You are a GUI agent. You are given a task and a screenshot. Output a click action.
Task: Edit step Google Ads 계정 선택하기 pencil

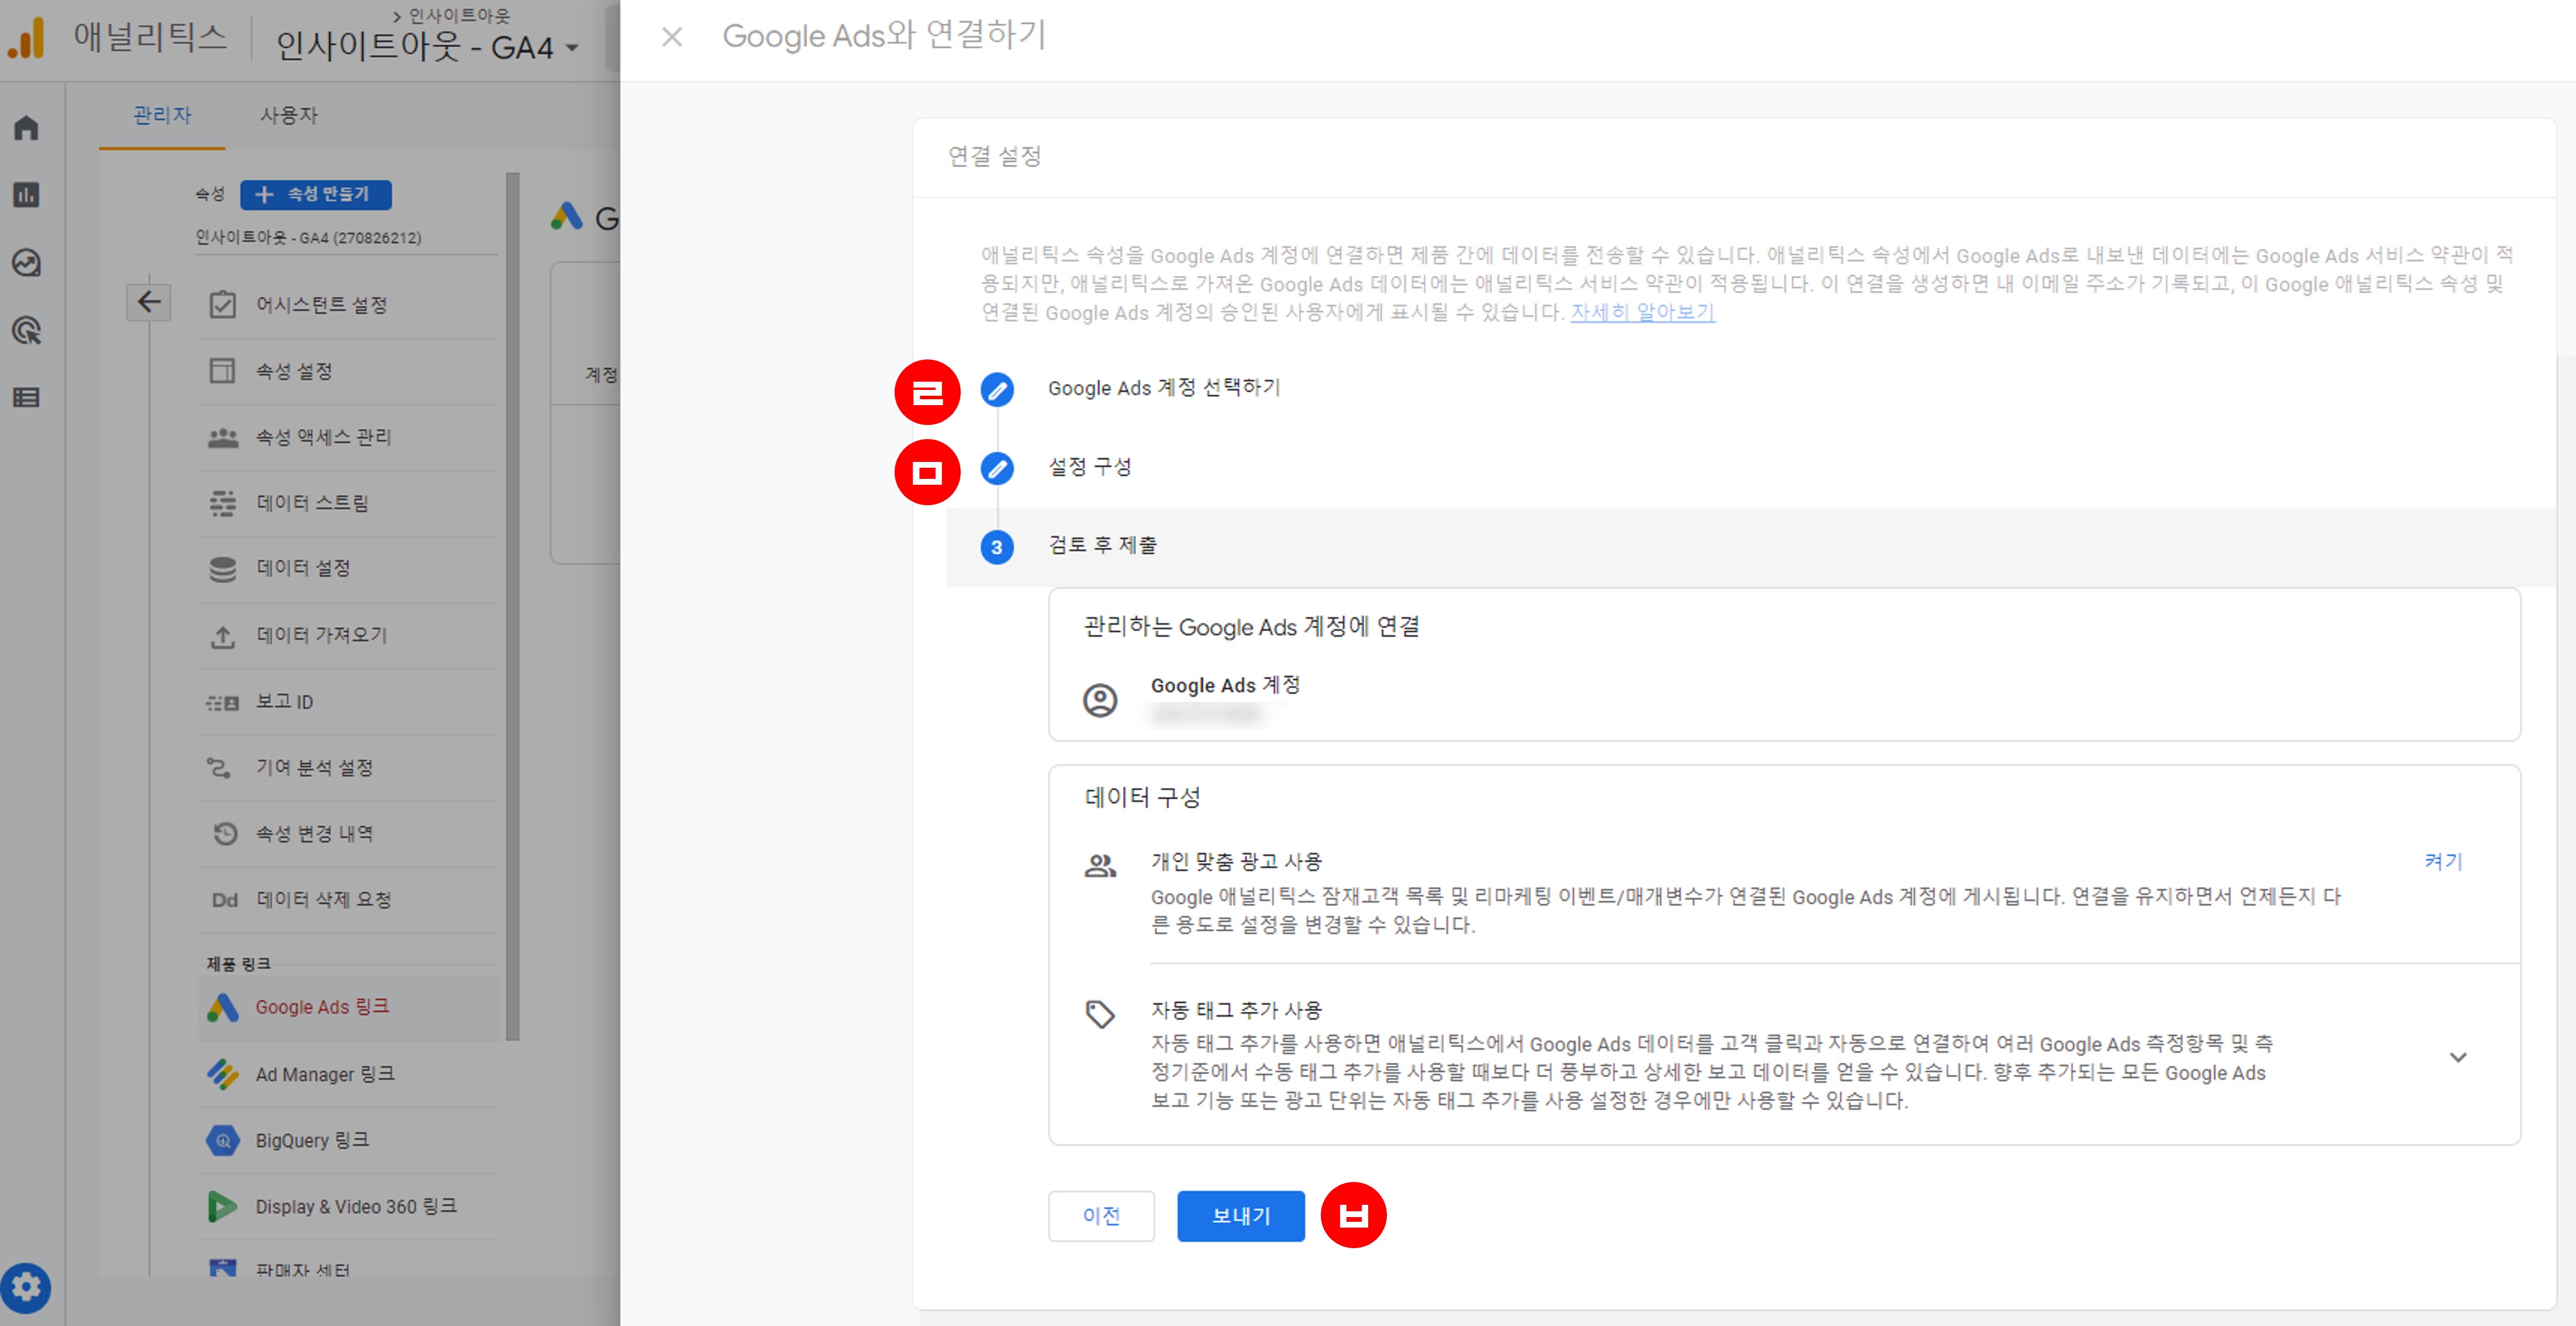pyautogui.click(x=997, y=389)
